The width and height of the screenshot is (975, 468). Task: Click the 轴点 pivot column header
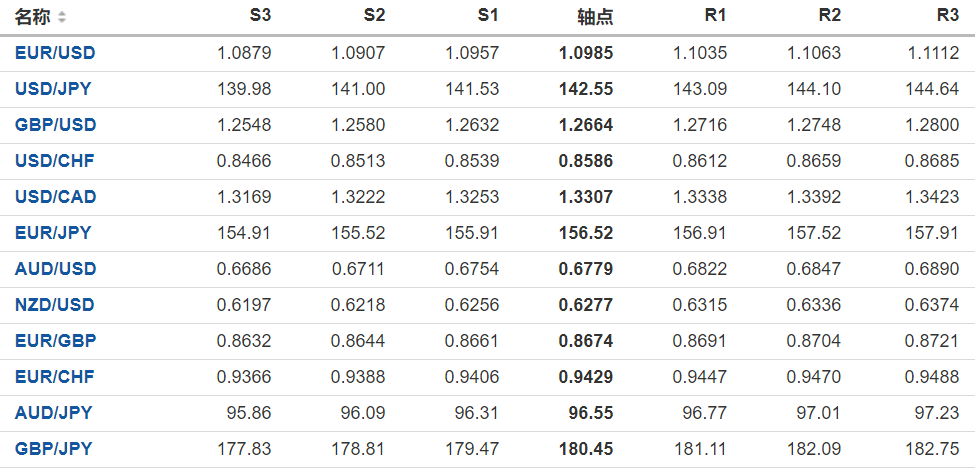[595, 17]
